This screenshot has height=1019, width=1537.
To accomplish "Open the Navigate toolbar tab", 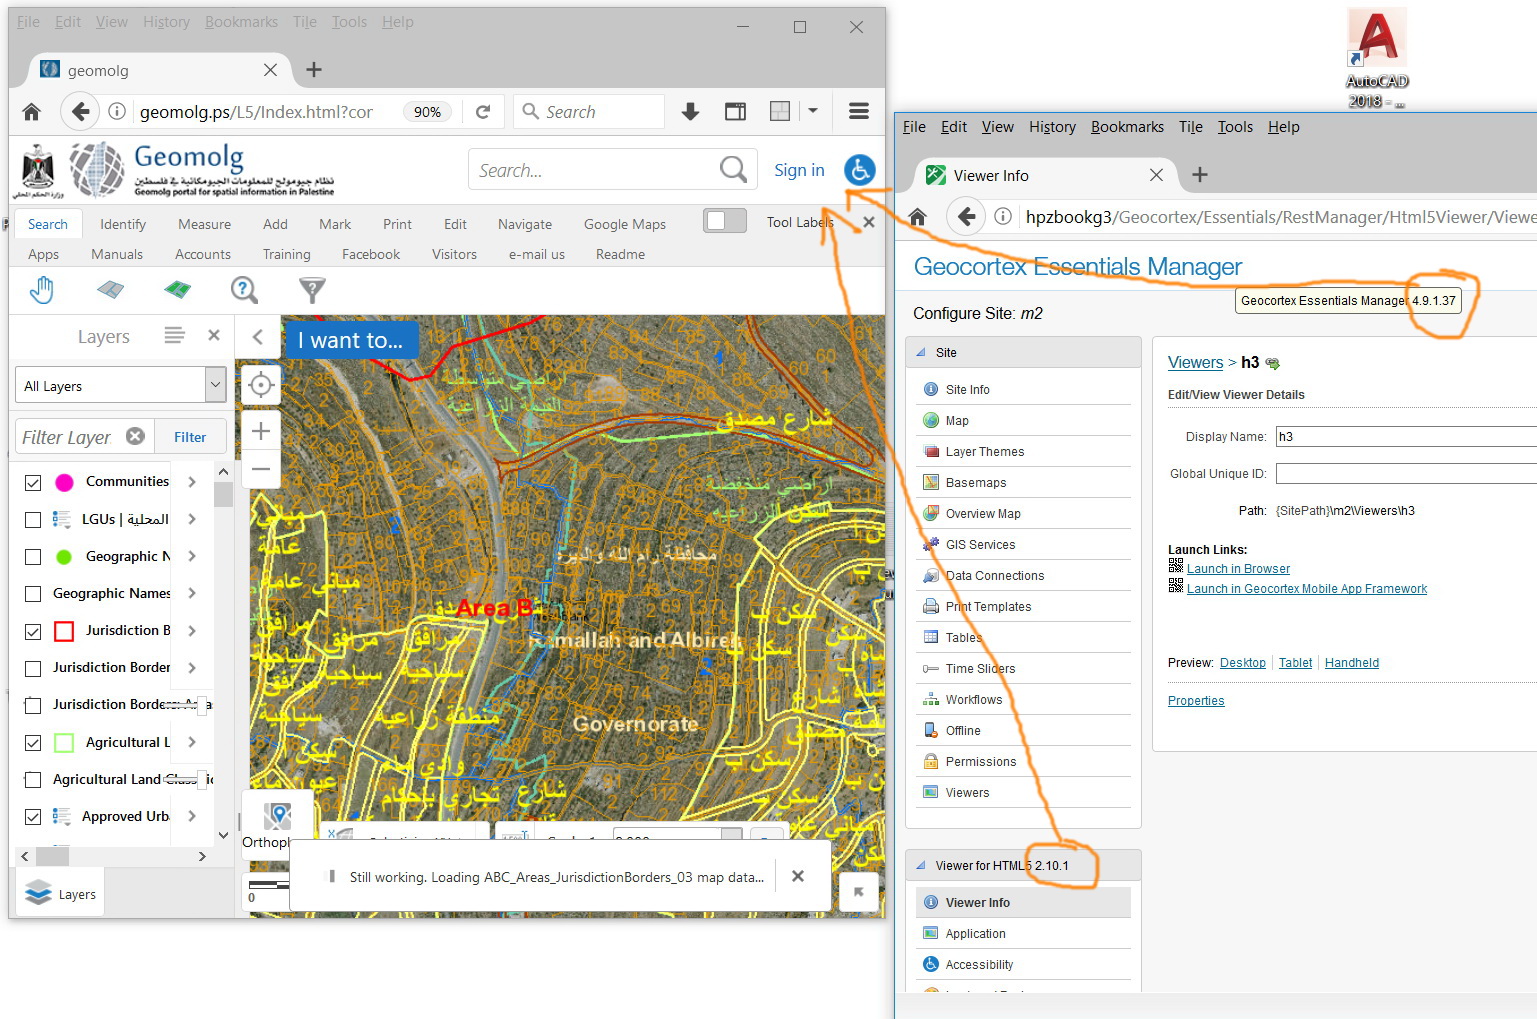I will tap(525, 224).
